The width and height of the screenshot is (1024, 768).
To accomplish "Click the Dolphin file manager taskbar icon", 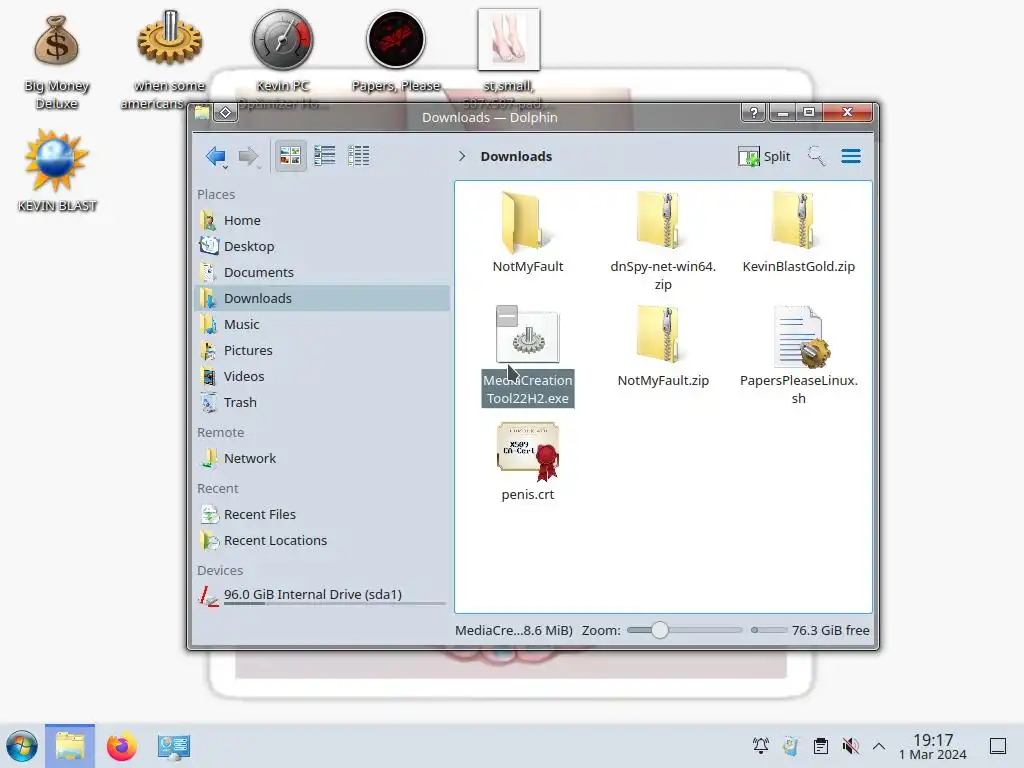I will [x=70, y=746].
